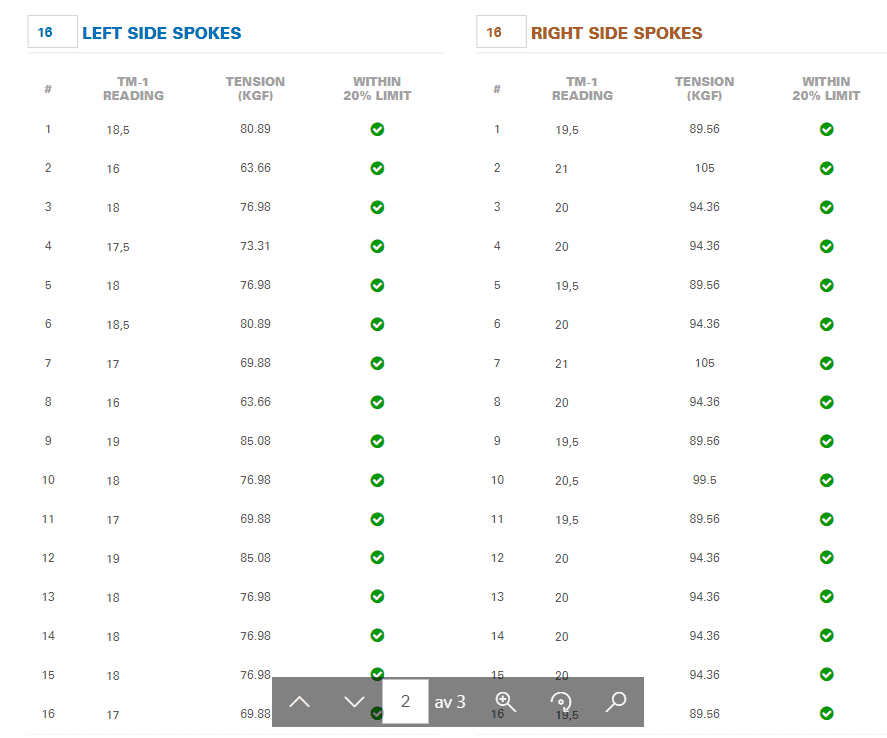Open the search magnifier in PDF toolbar
The width and height of the screenshot is (887, 738).
click(x=616, y=702)
